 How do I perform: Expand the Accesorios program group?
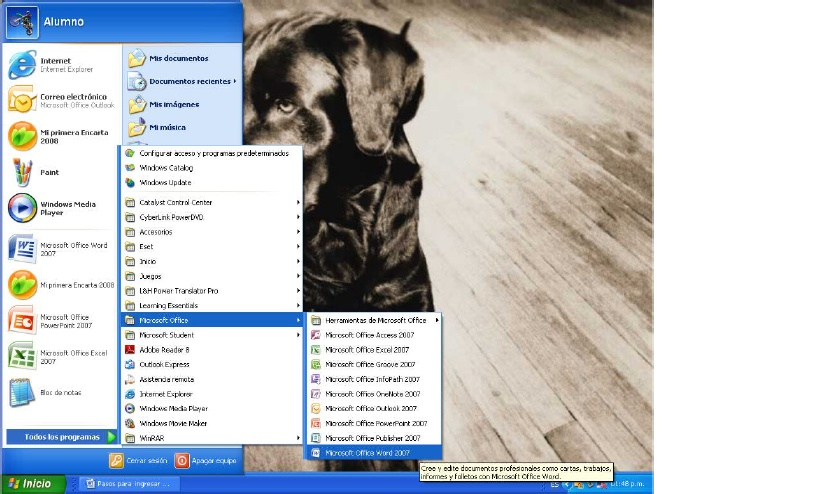155,231
